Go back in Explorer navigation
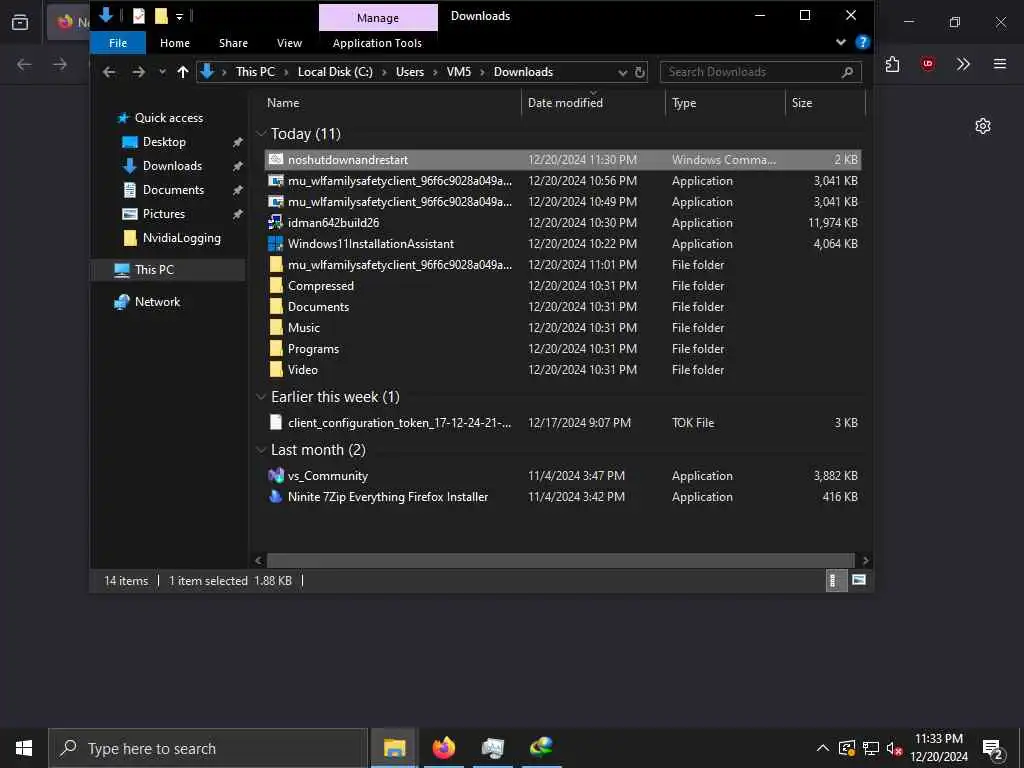 tap(109, 72)
